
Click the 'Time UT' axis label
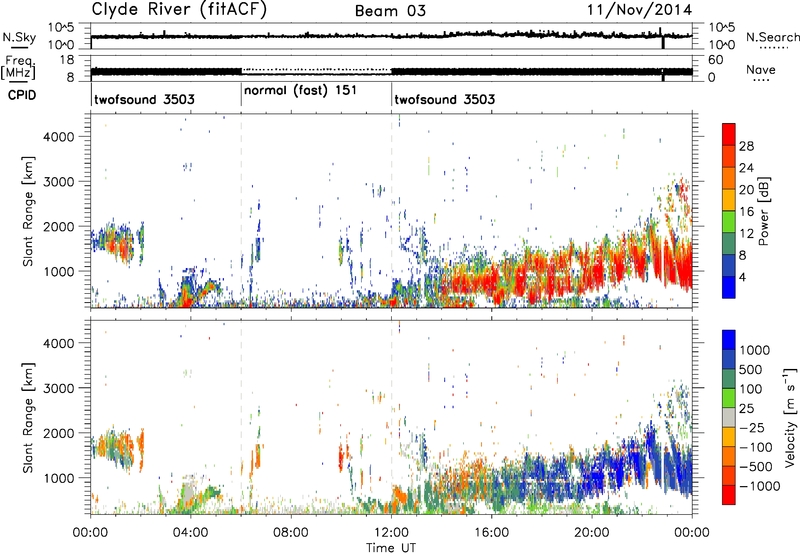click(x=391, y=548)
